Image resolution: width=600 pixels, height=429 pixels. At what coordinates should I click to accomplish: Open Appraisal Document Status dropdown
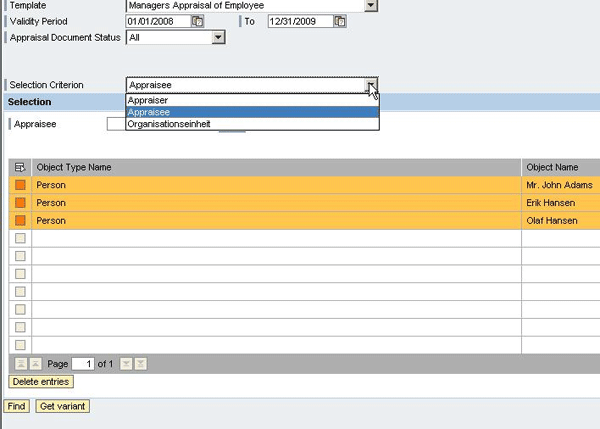tap(219, 38)
